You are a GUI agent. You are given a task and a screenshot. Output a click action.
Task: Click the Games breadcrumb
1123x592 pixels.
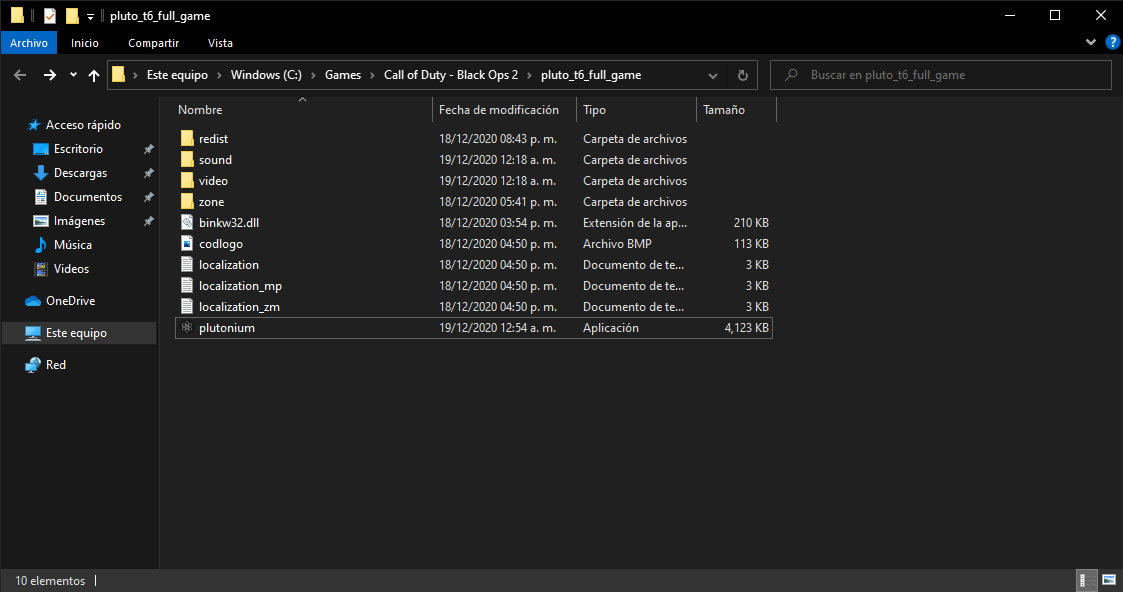tap(342, 75)
